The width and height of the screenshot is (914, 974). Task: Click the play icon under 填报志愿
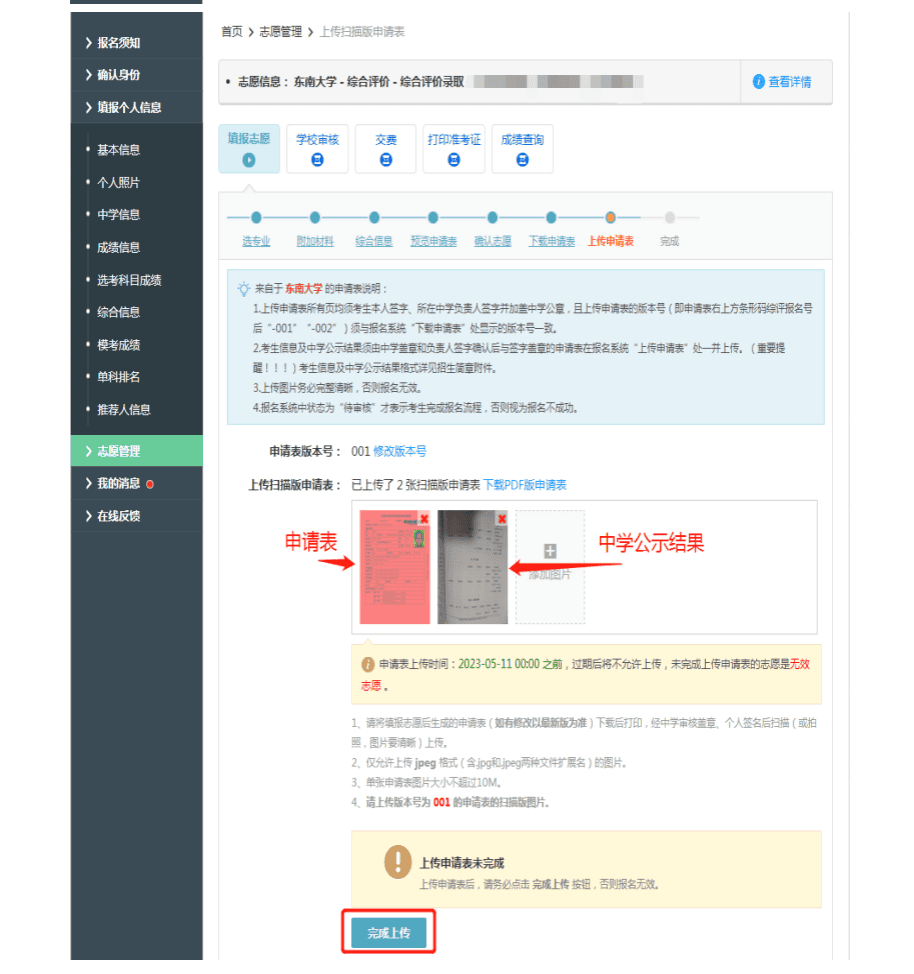[x=249, y=160]
